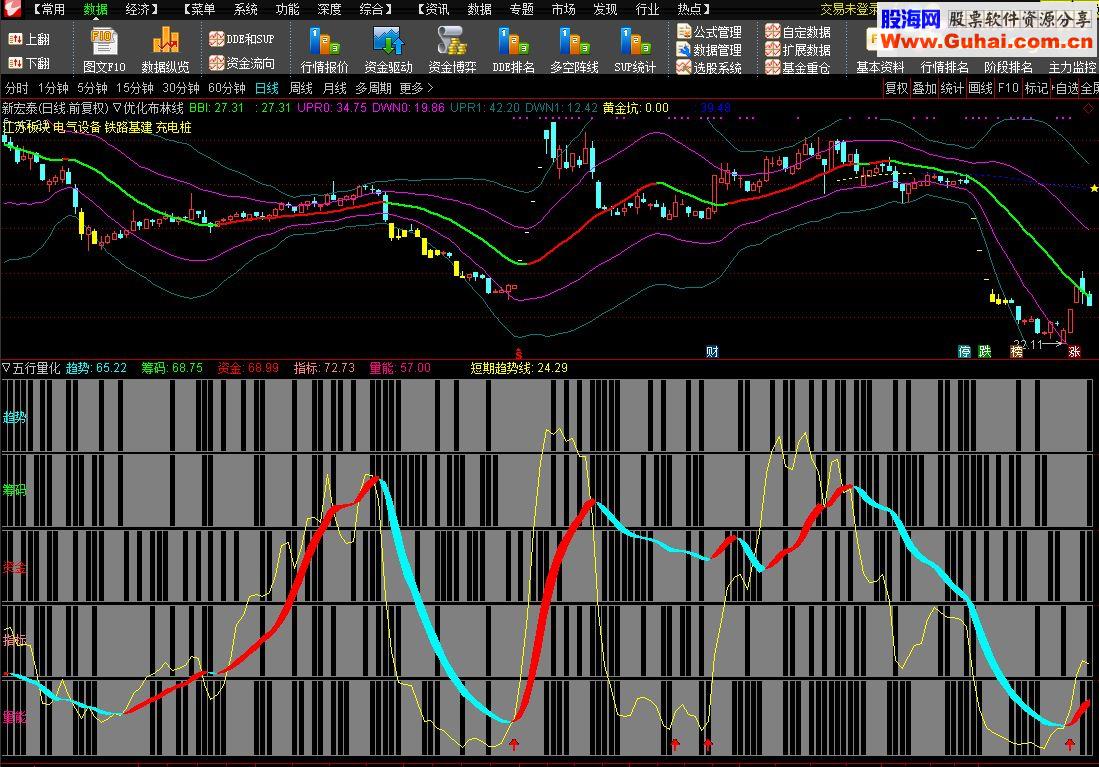Image resolution: width=1099 pixels, height=767 pixels.
Task: Open the 多周期 multi-period view
Action: click(x=373, y=88)
